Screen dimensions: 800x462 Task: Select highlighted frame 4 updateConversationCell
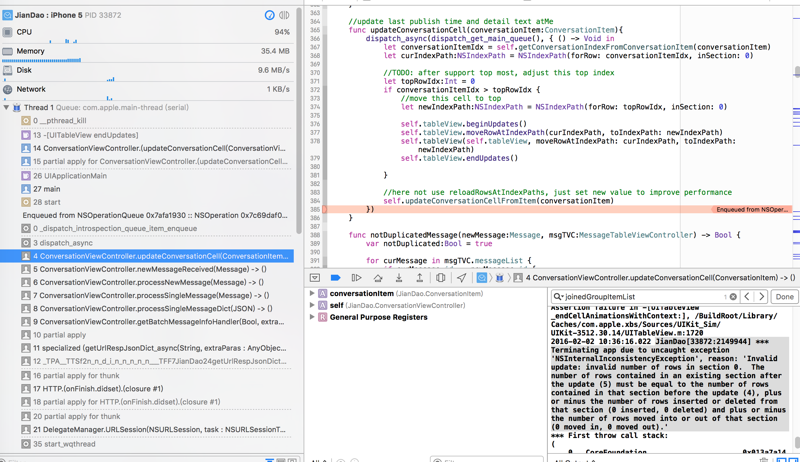point(147,256)
